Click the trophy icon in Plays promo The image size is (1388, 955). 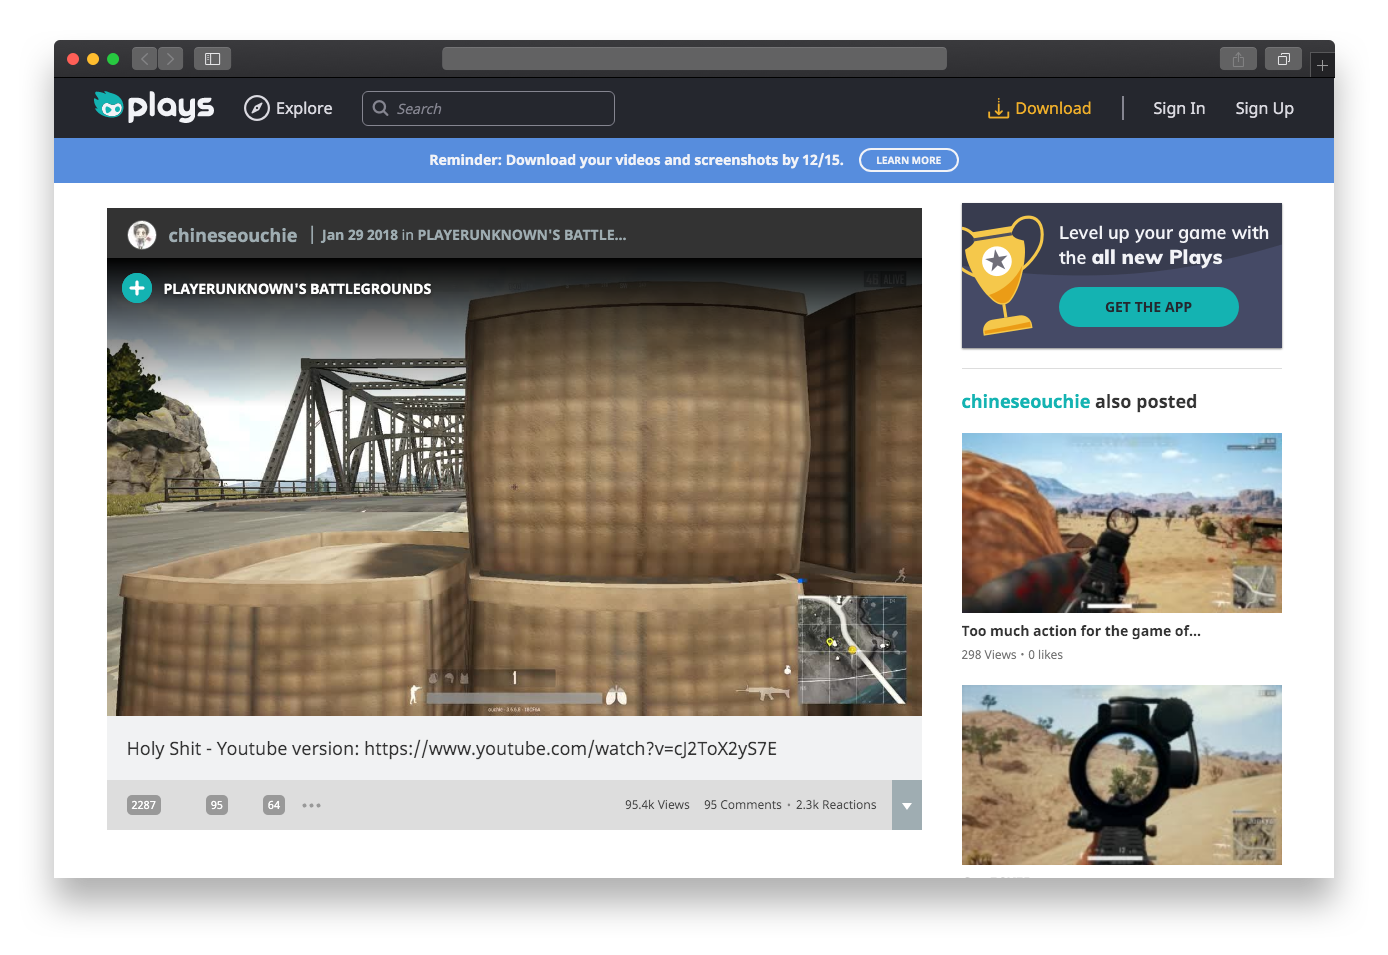tap(1002, 275)
